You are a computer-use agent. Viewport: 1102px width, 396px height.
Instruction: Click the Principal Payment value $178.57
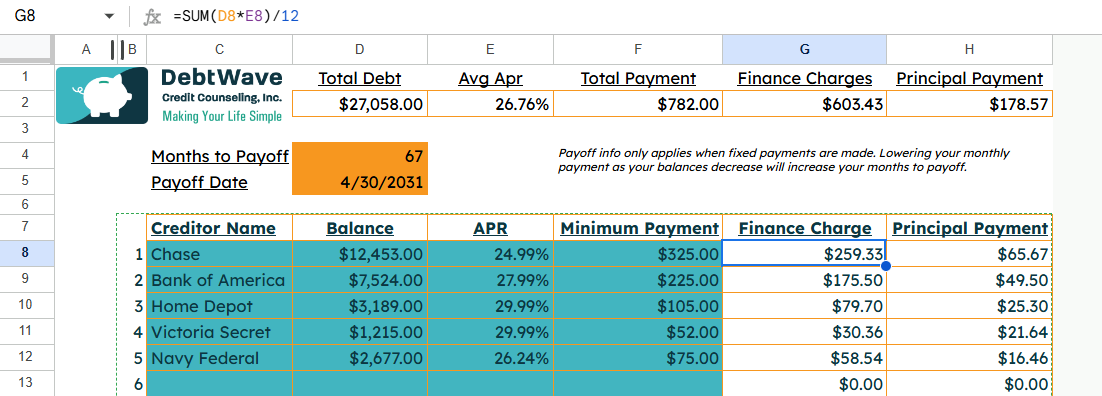pyautogui.click(x=969, y=104)
